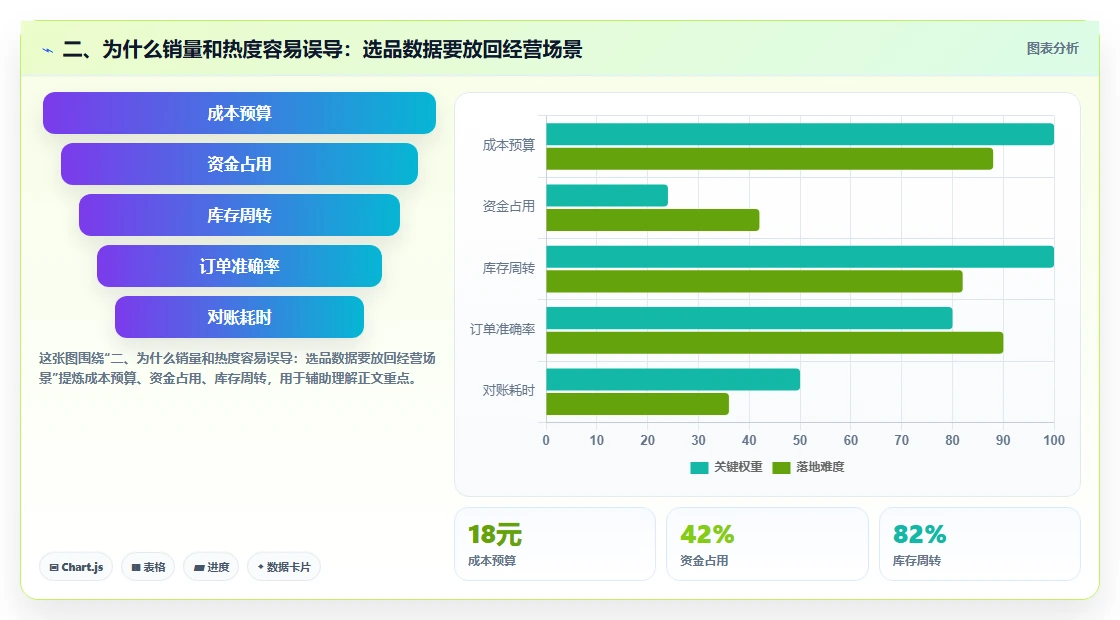Click the 库存周转 green 落地难度 bar

754,281
